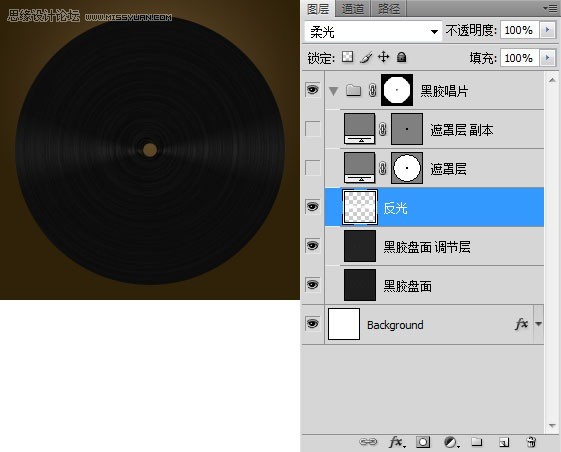Click the fill value field 100%
The image size is (561, 452).
pos(519,58)
